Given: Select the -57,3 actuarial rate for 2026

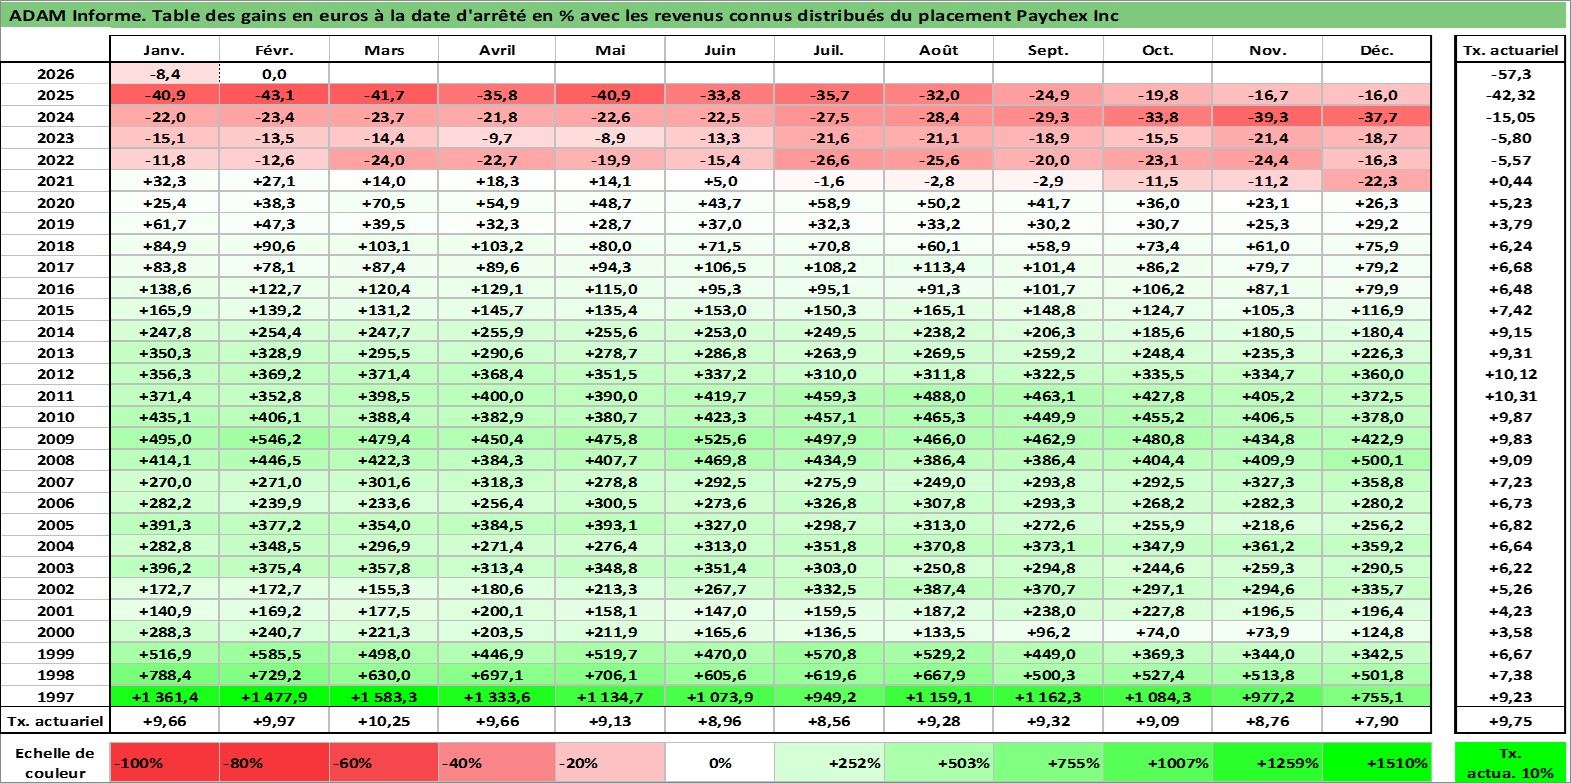Looking at the screenshot, I should pos(1510,74).
